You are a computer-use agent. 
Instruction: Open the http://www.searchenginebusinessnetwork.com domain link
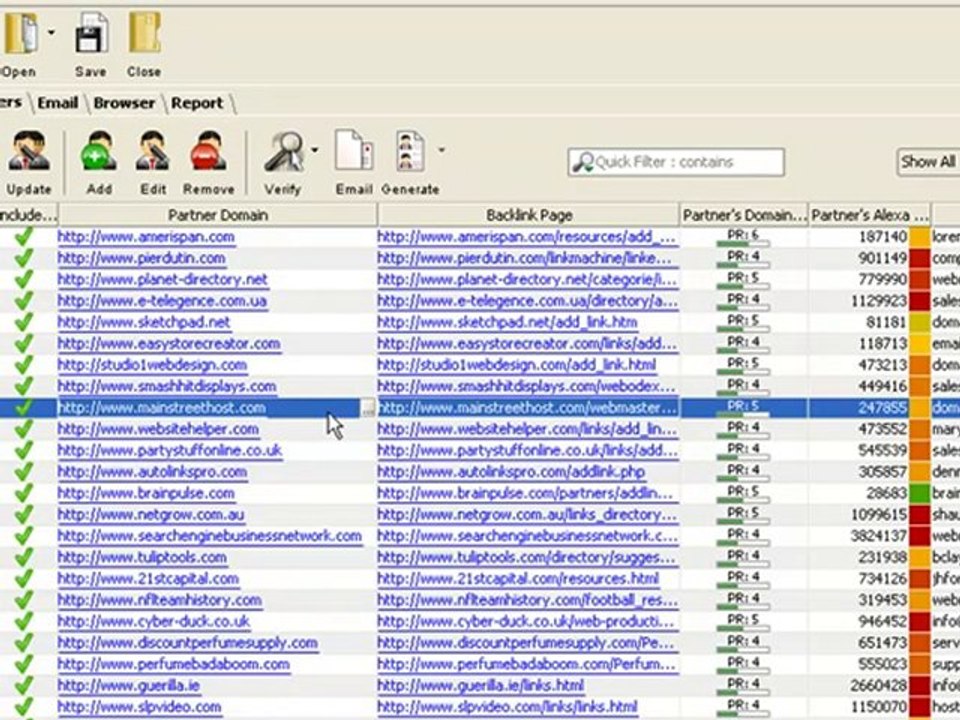click(x=210, y=536)
